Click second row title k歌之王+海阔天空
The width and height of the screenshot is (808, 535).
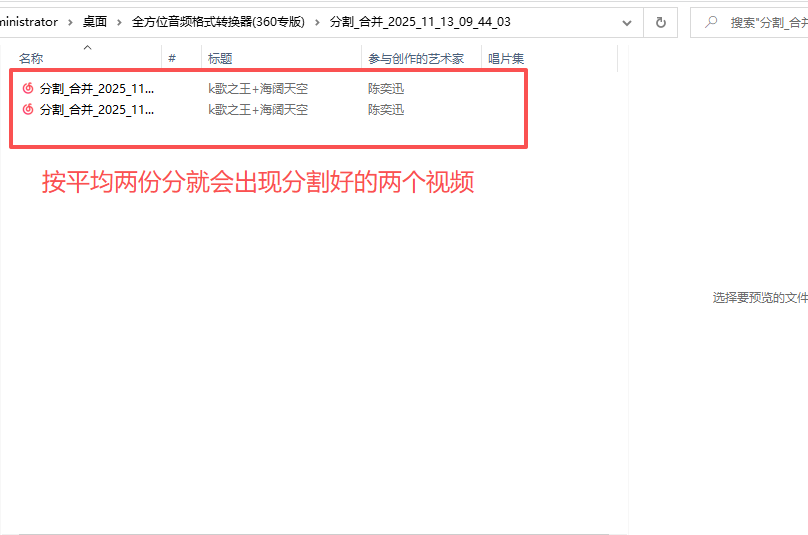[x=258, y=110]
